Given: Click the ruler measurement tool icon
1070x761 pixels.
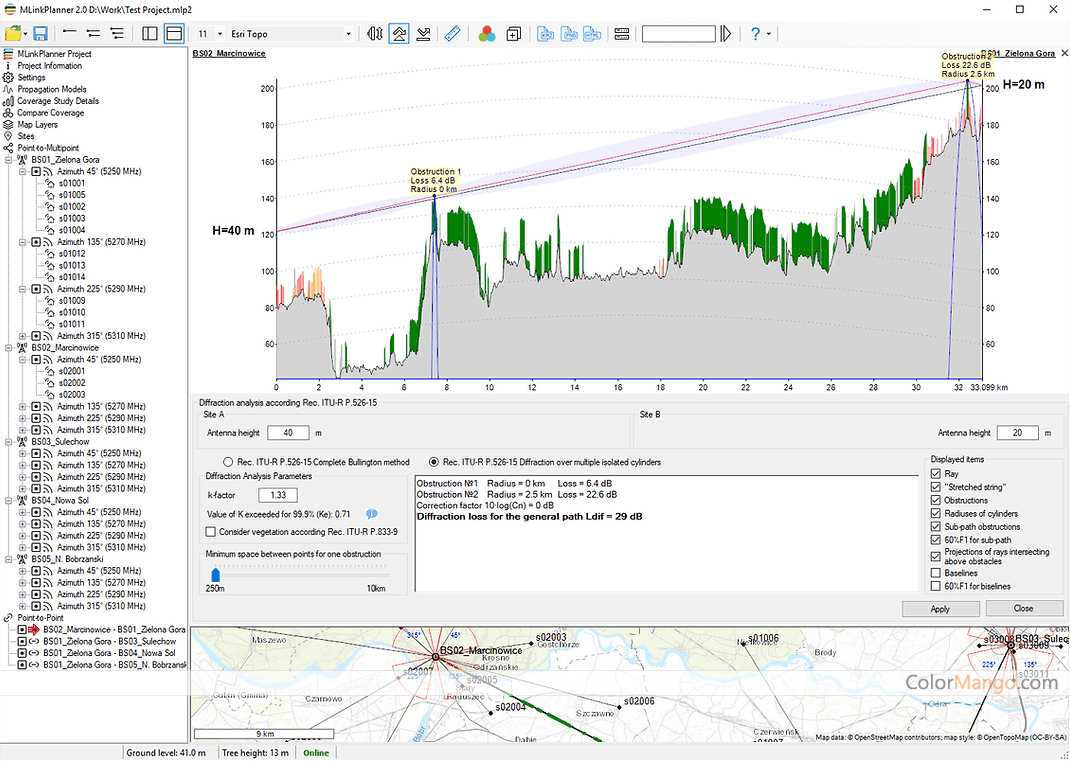Looking at the screenshot, I should [x=451, y=34].
